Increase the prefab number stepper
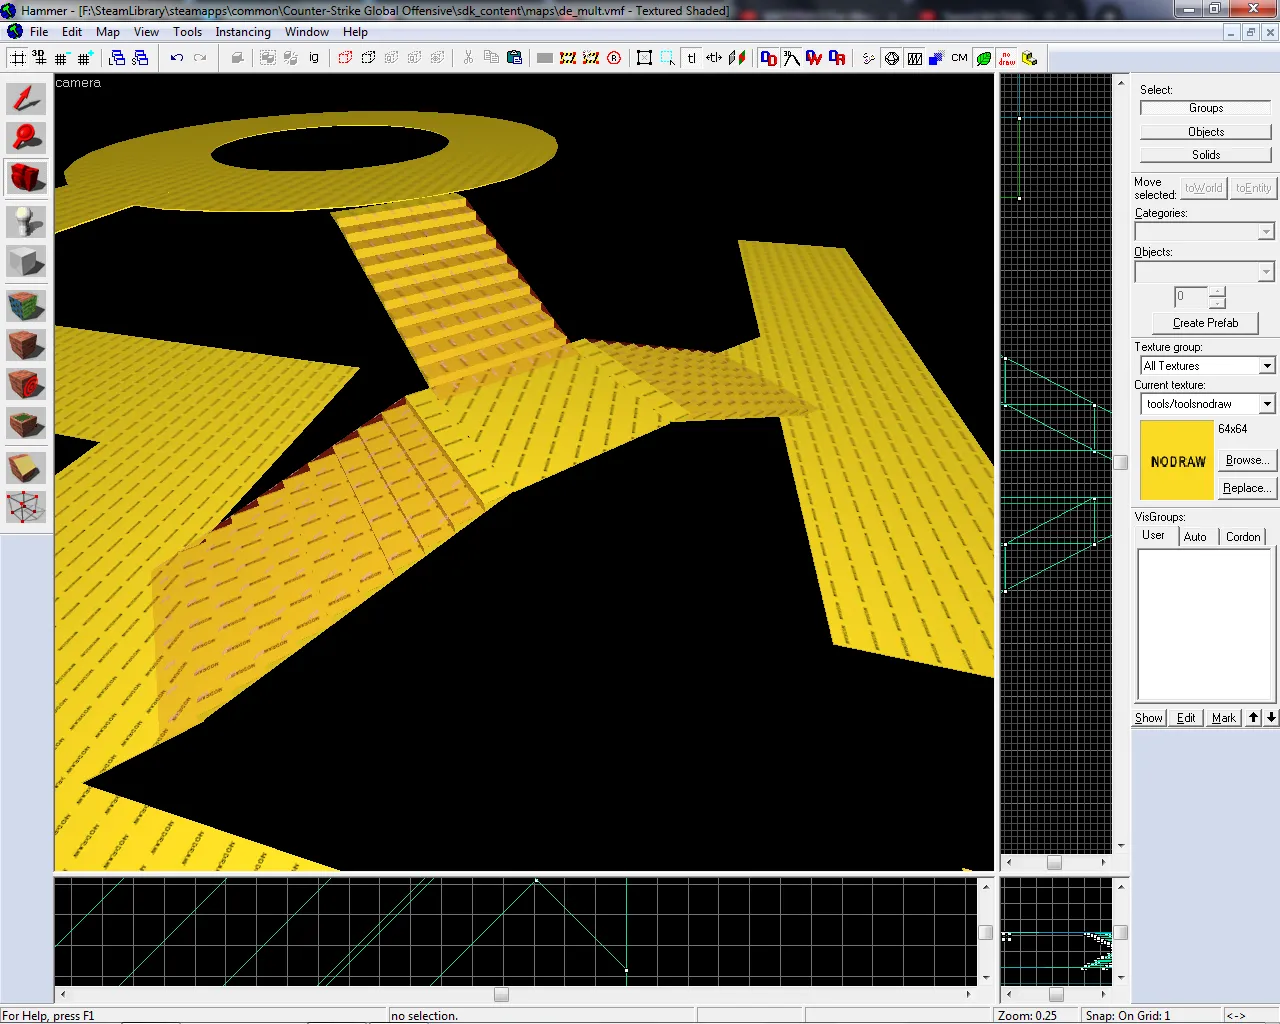Image resolution: width=1280 pixels, height=1024 pixels. [x=1217, y=292]
